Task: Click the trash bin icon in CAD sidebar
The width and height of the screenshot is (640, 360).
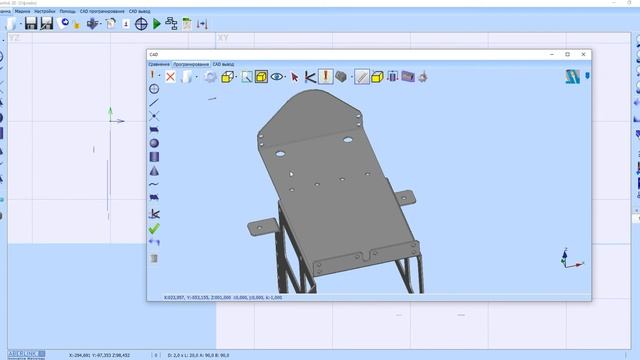Action: (x=154, y=258)
